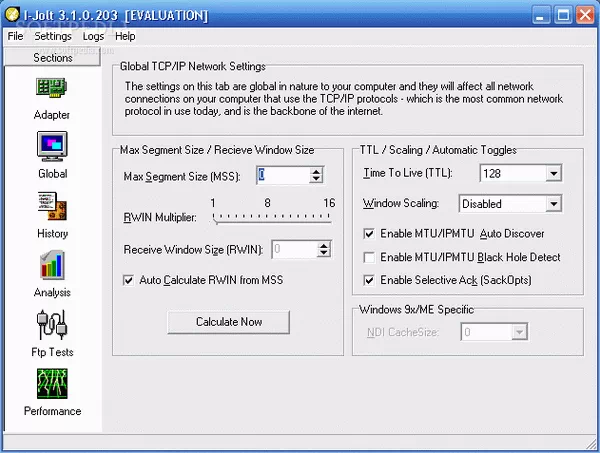Viewport: 600px width, 453px height.
Task: Click the Calculate Now button
Action: pos(228,322)
